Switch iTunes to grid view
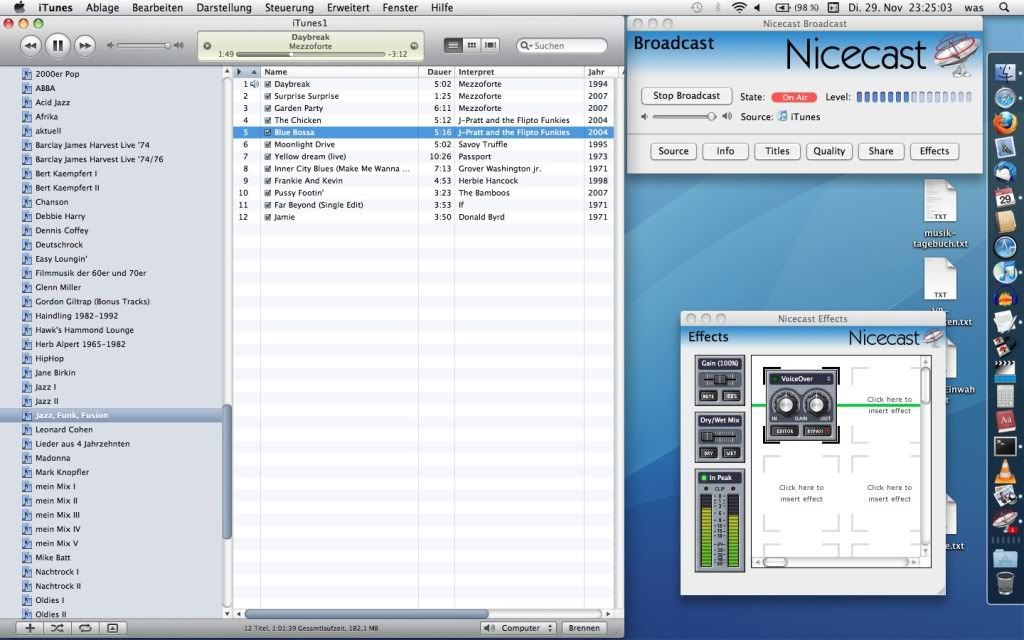 471,45
